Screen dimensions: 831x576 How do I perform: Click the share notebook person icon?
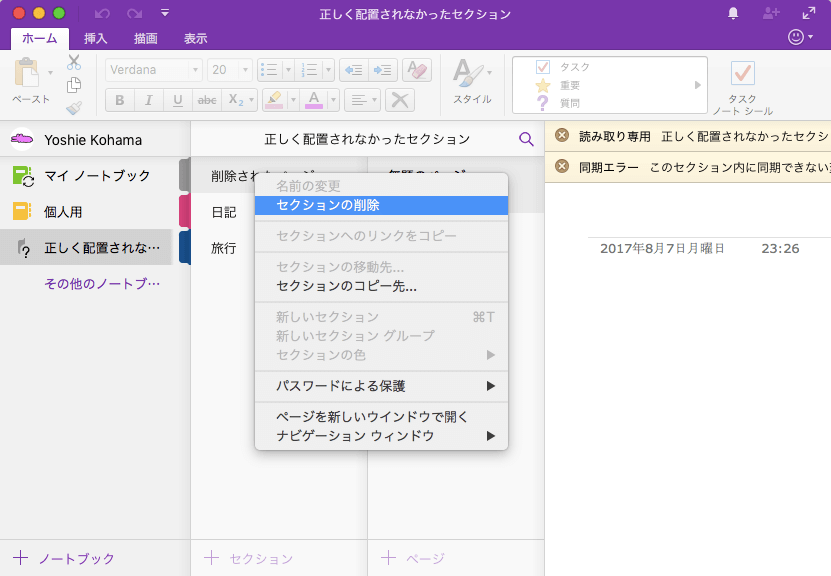[x=770, y=14]
